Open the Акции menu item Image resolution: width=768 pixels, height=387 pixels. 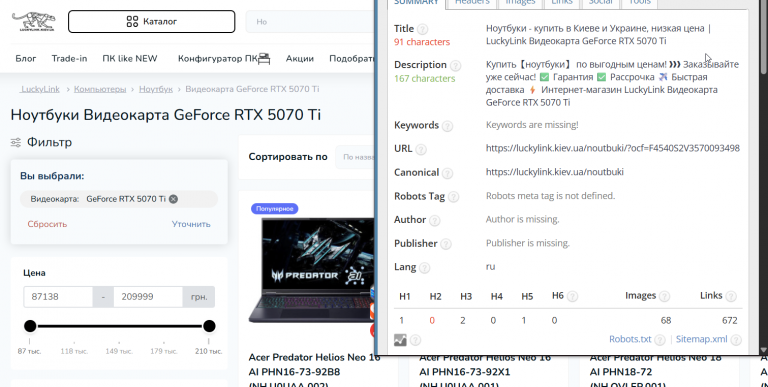coord(299,58)
